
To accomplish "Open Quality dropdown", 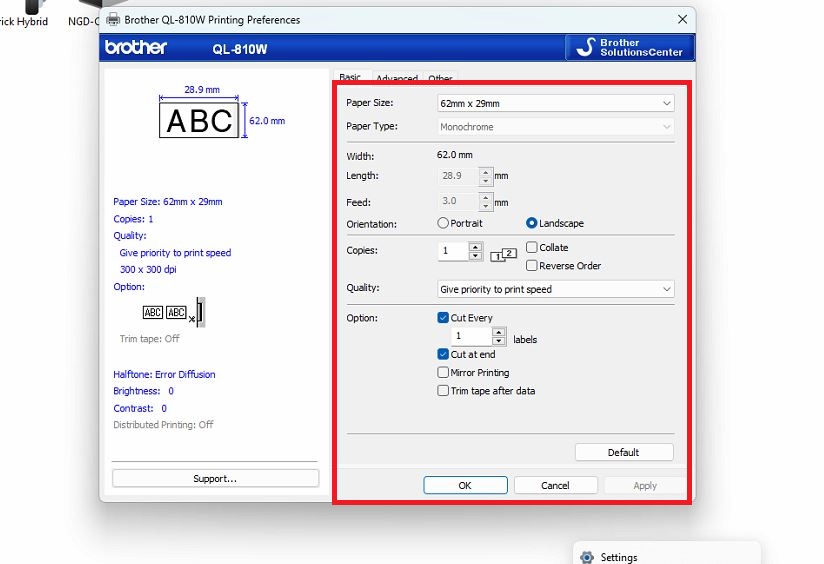I will pyautogui.click(x=555, y=289).
